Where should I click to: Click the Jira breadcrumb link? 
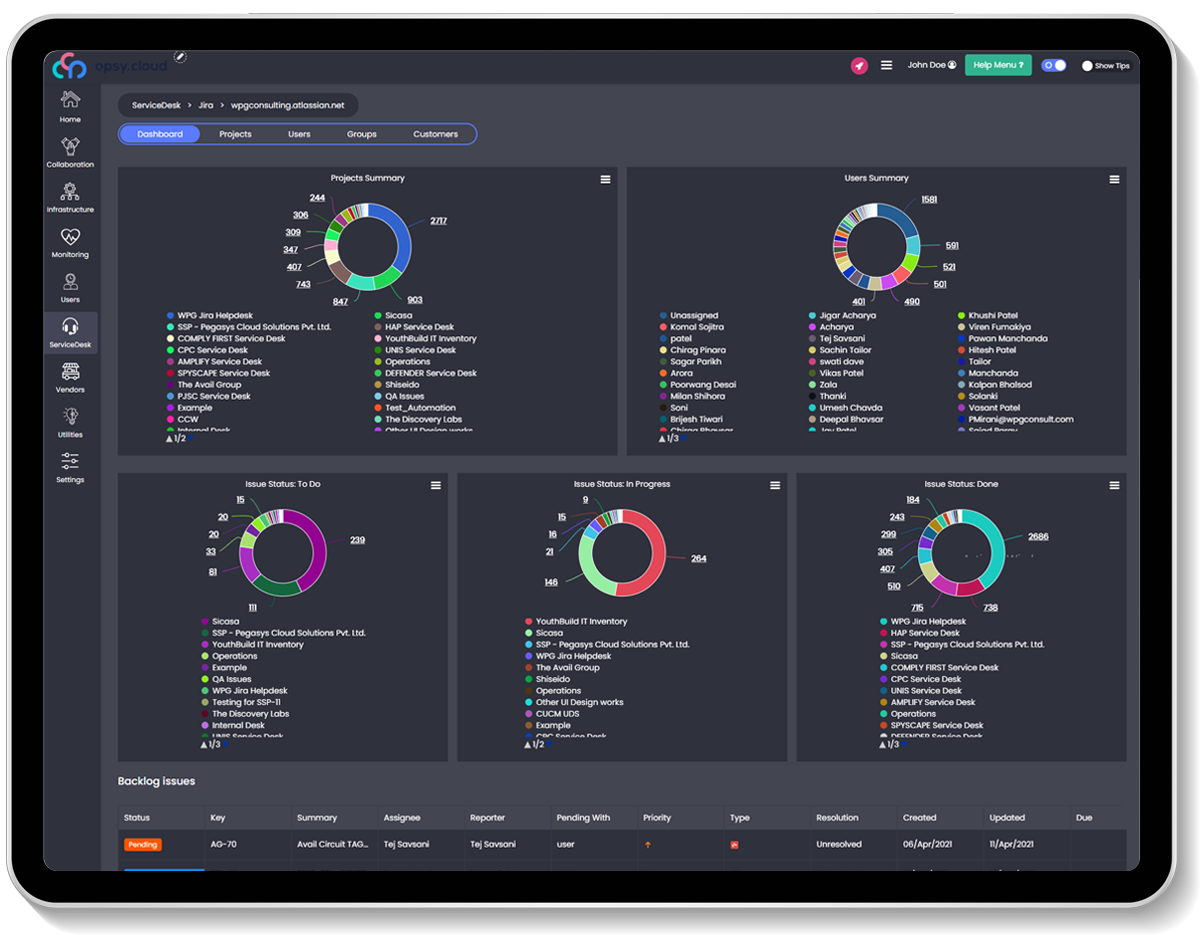point(205,105)
